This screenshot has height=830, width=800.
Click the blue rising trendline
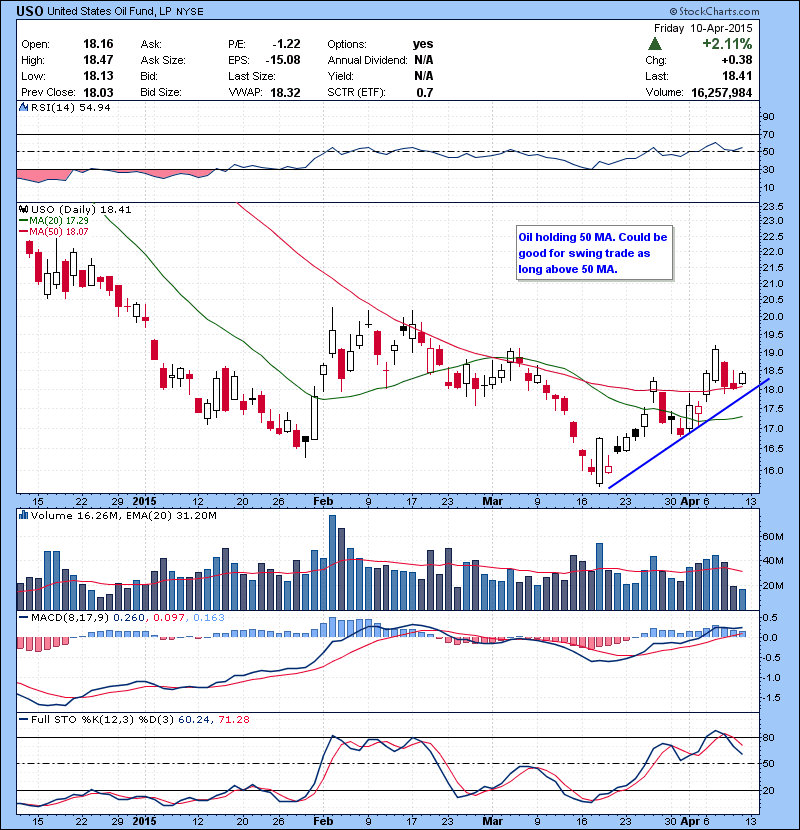pyautogui.click(x=689, y=434)
